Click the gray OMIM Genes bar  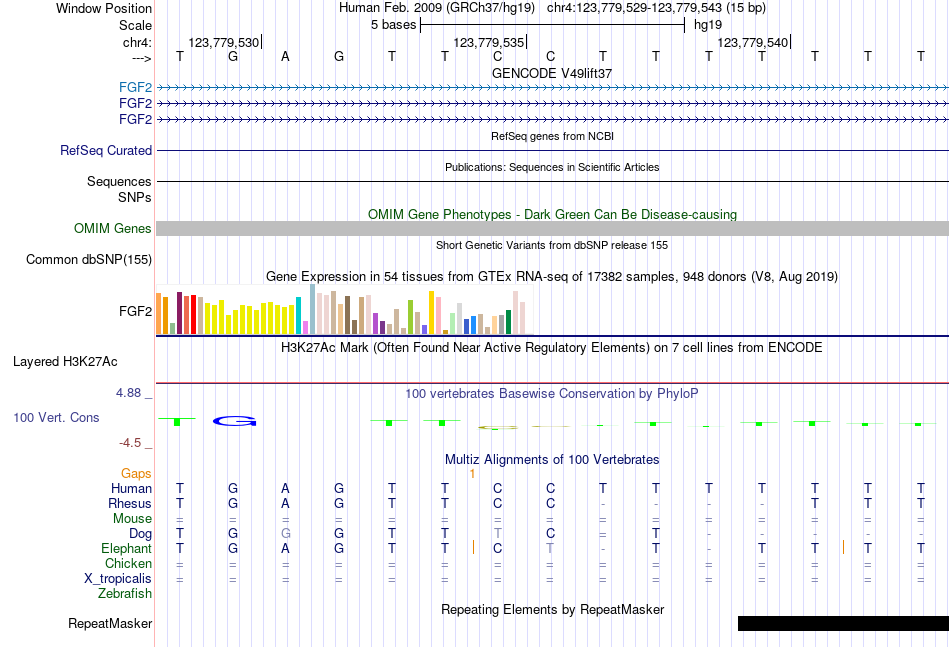pyautogui.click(x=552, y=228)
